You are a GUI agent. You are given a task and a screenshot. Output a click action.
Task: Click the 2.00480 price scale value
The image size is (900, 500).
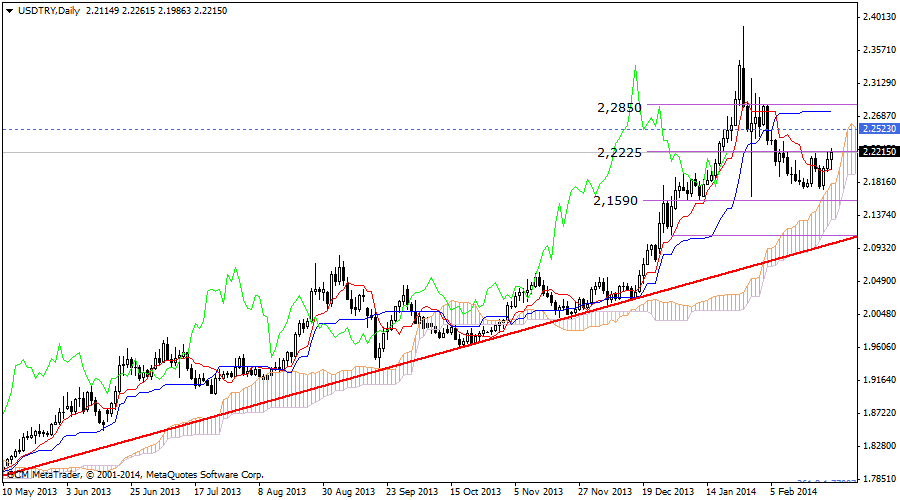coord(879,313)
